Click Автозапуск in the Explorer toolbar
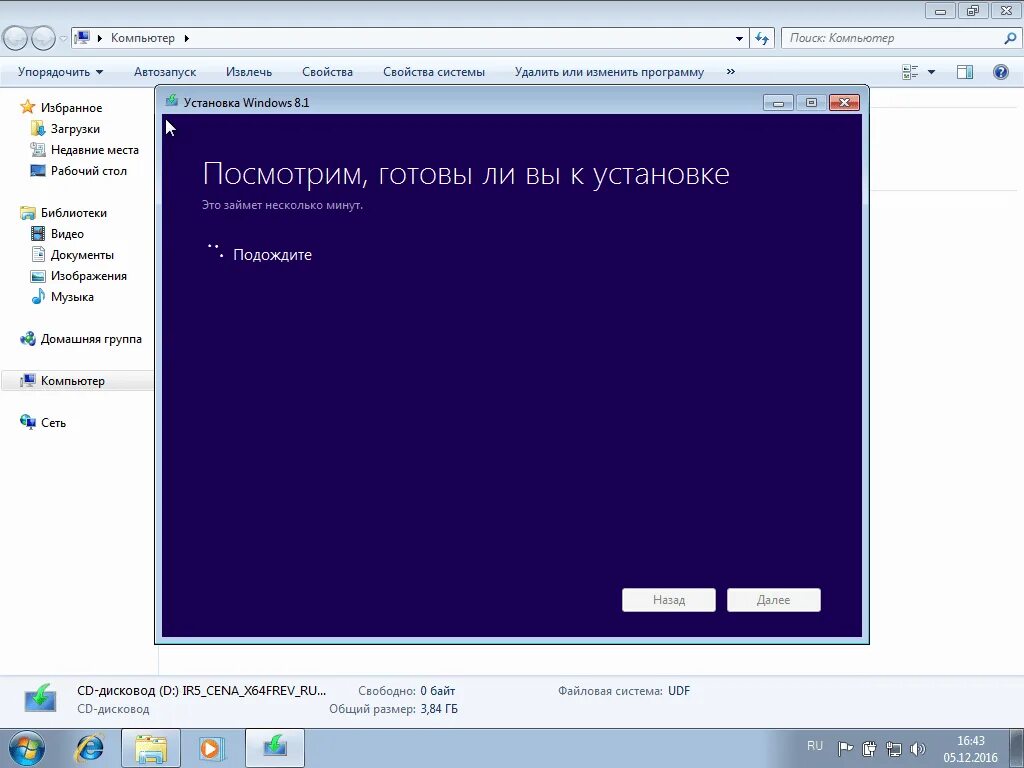1024x768 pixels. pyautogui.click(x=165, y=72)
